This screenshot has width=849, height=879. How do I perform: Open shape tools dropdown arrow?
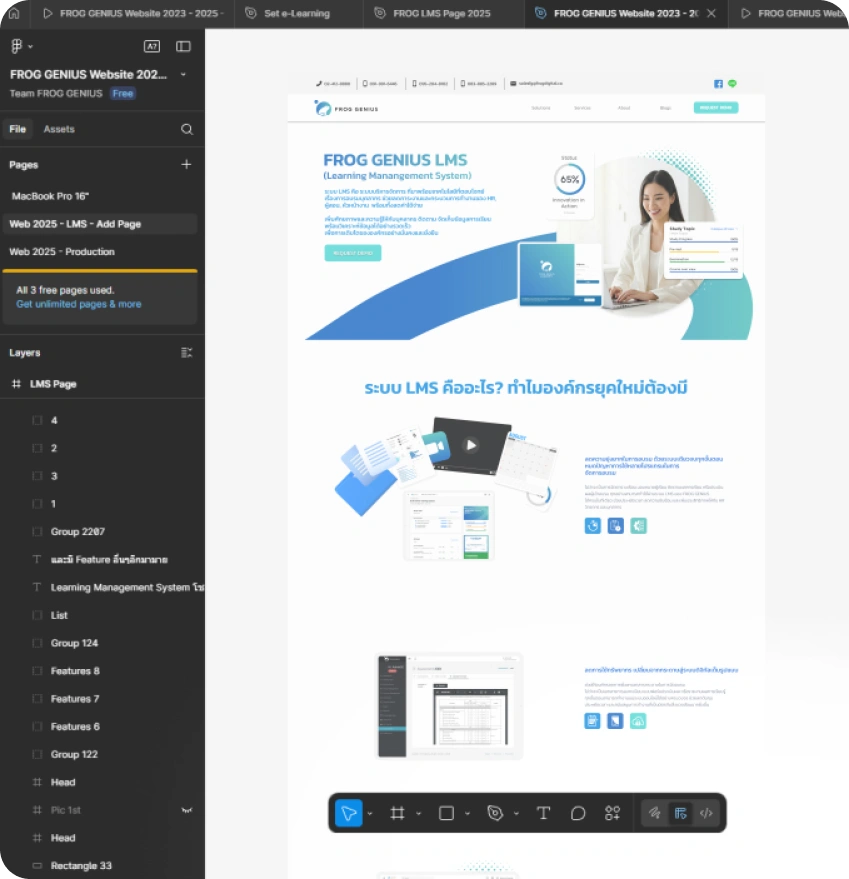(467, 813)
